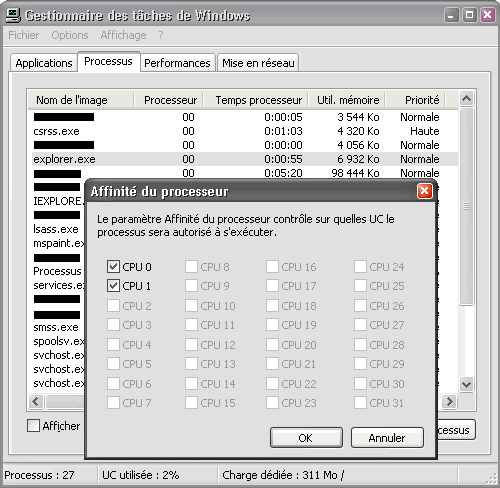The height and width of the screenshot is (488, 500).
Task: Maximize the Task Manager window
Action: tap(469, 15)
